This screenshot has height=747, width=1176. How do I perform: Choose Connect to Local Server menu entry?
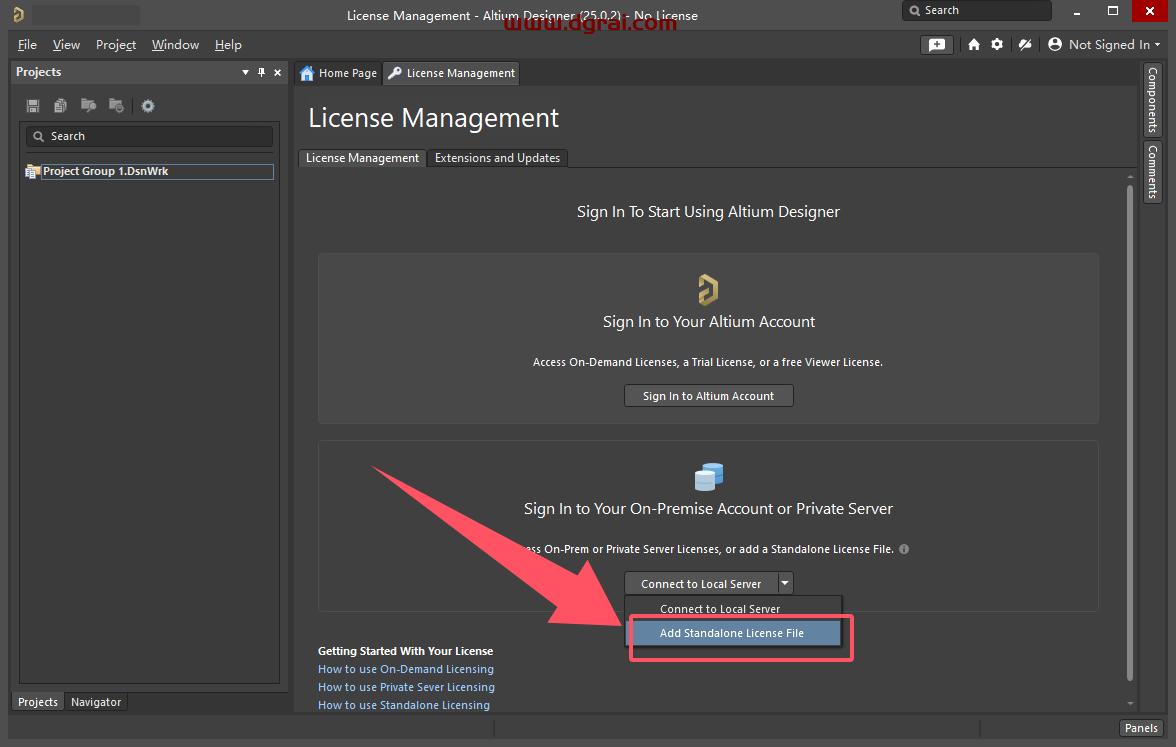point(734,608)
